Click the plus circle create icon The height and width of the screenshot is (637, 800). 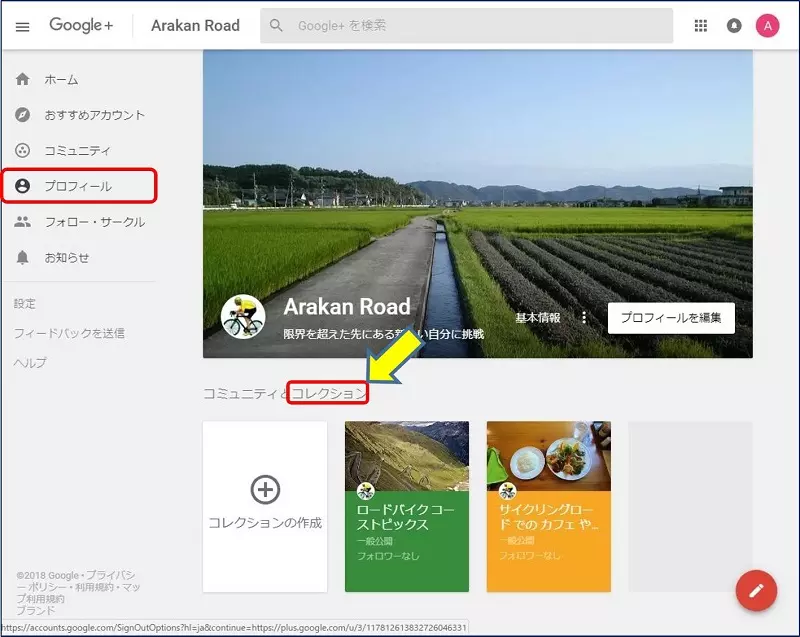pyautogui.click(x=265, y=490)
